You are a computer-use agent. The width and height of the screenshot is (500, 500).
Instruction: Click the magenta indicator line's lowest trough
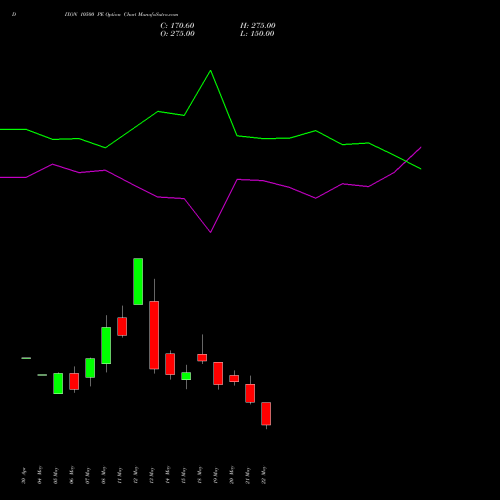coord(210,232)
